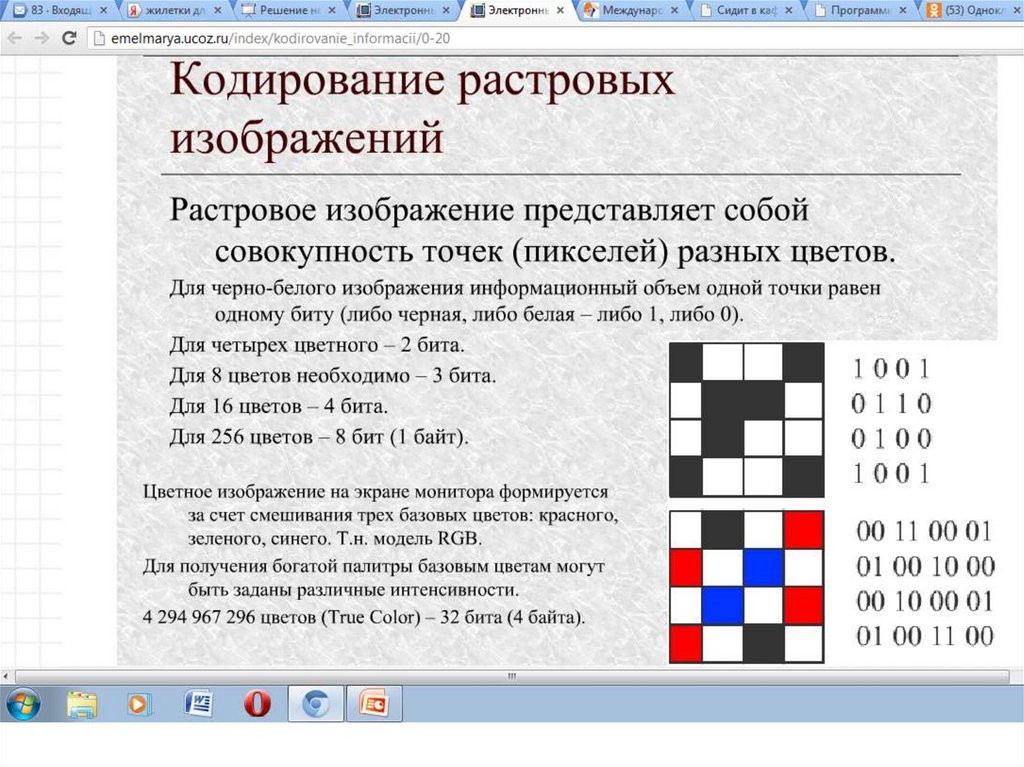1024x767 pixels.
Task: Launch Windows Media Player from taskbar
Action: [x=138, y=704]
